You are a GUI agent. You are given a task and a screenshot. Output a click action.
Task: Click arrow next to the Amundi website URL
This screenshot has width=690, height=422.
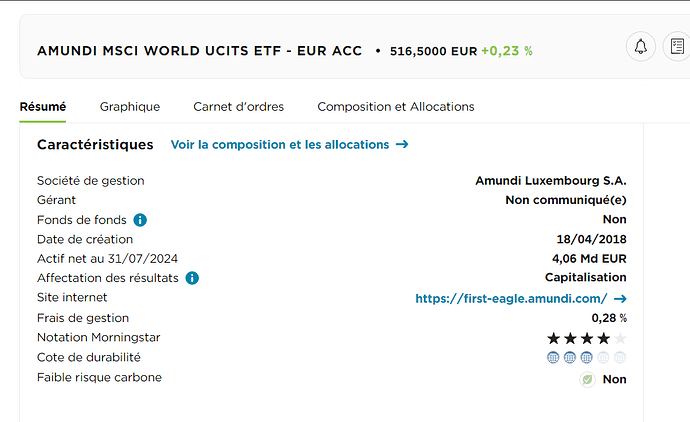point(620,299)
